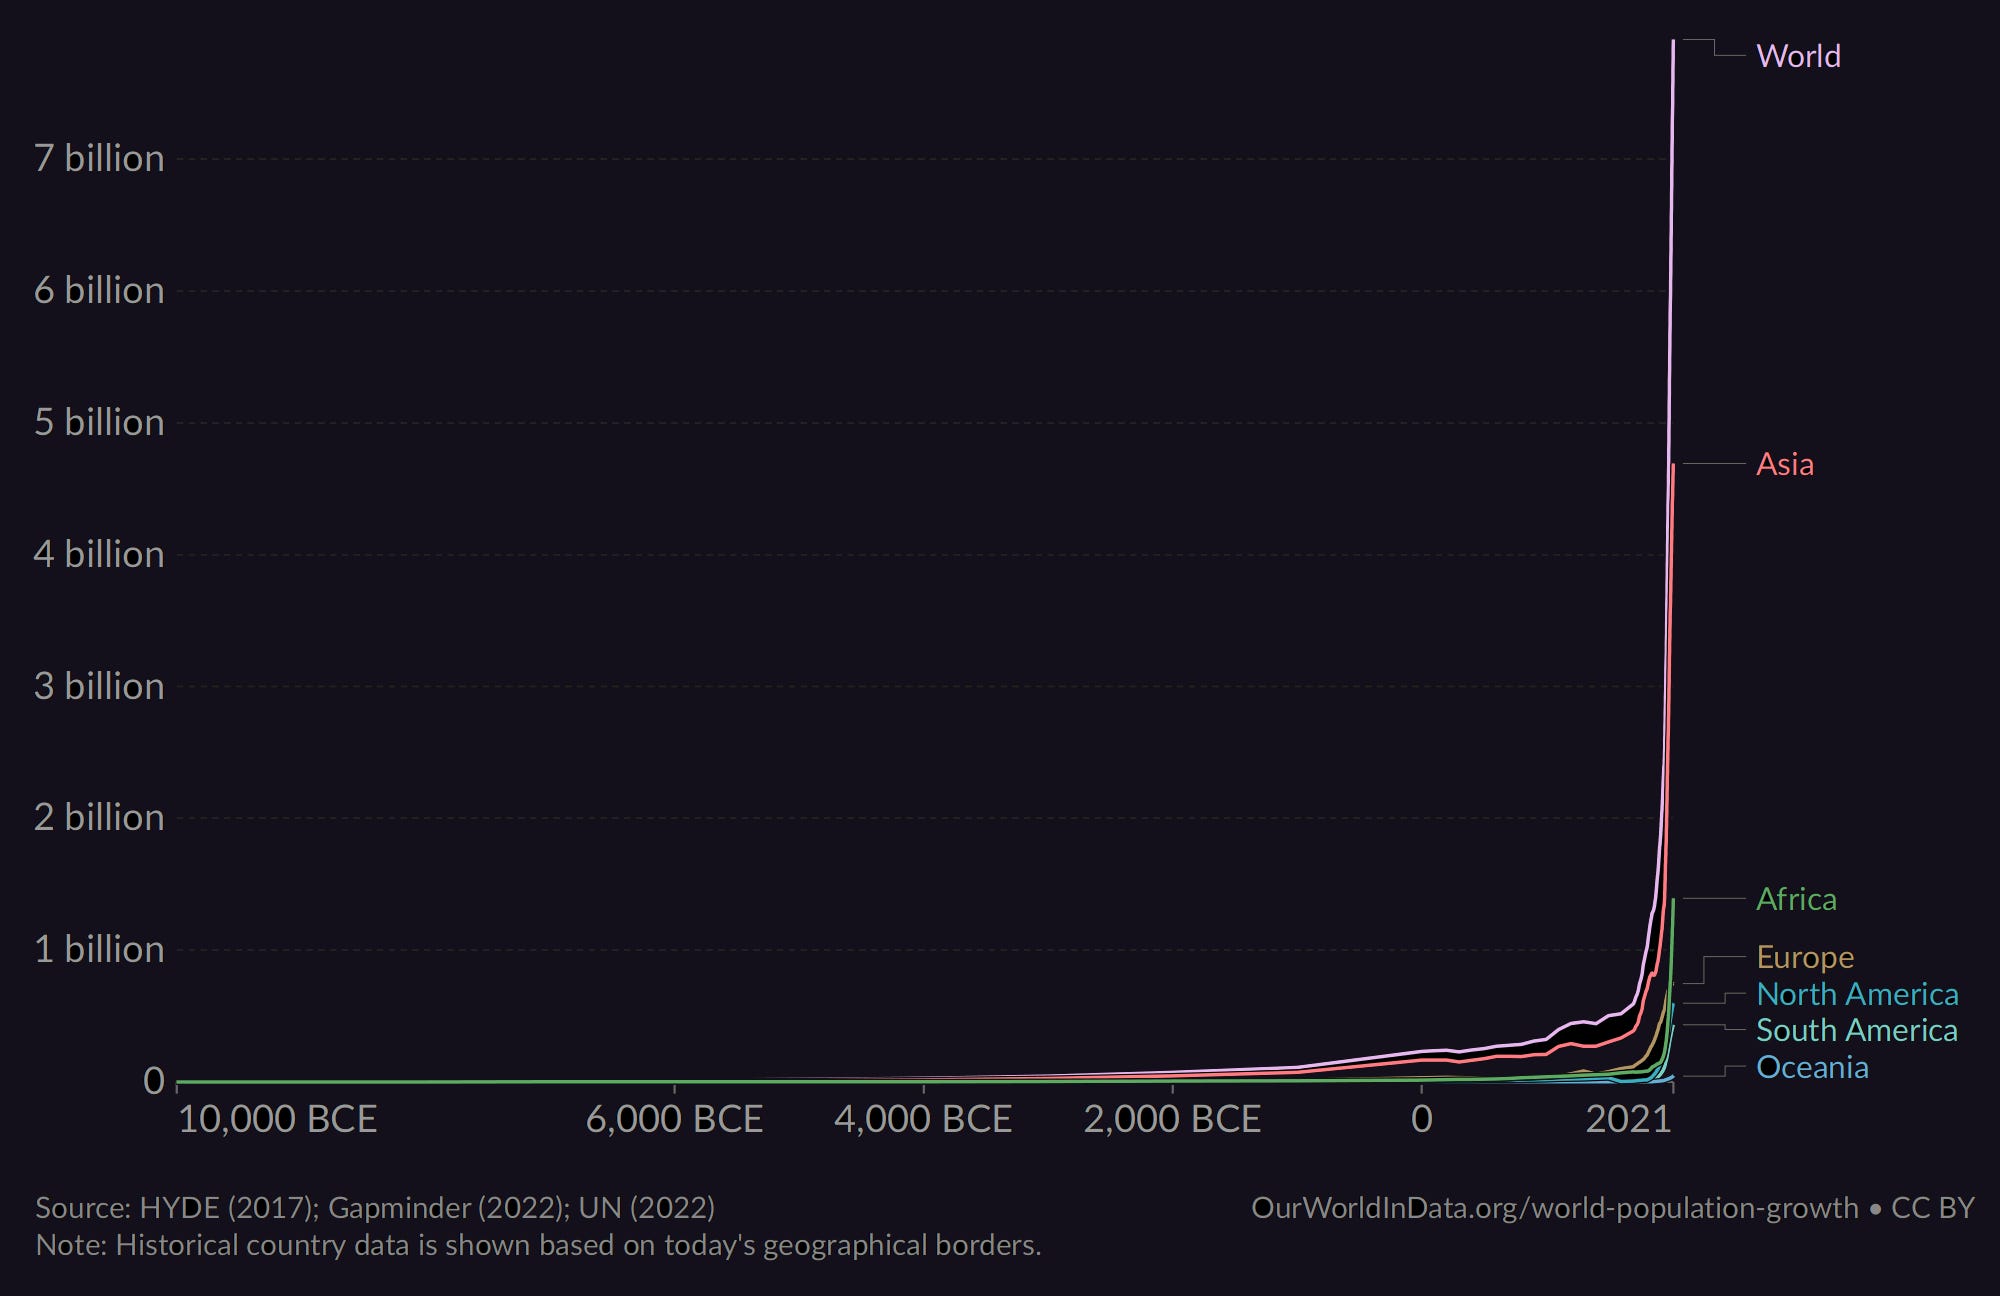Viewport: 2000px width, 1296px height.
Task: Click the Oceania legend label
Action: 1812,1067
